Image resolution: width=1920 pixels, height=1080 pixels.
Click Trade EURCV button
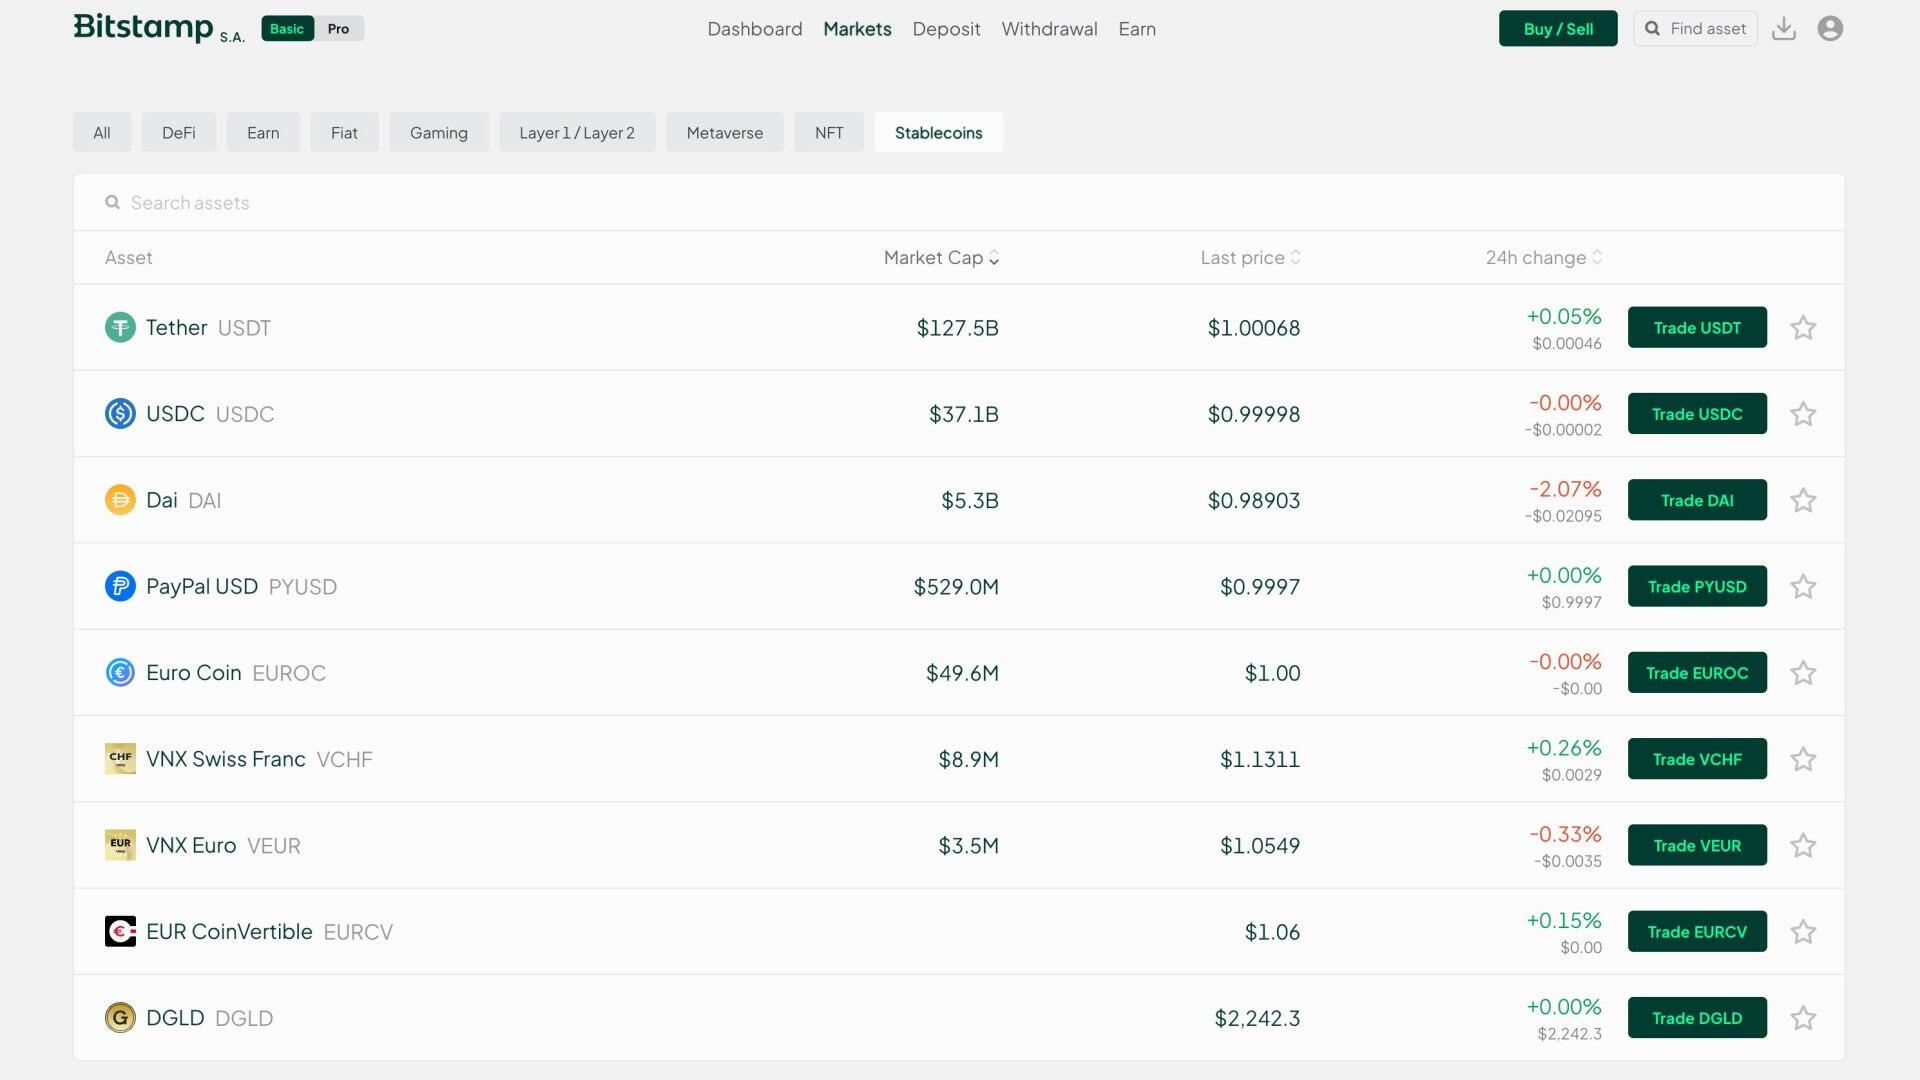click(1697, 931)
